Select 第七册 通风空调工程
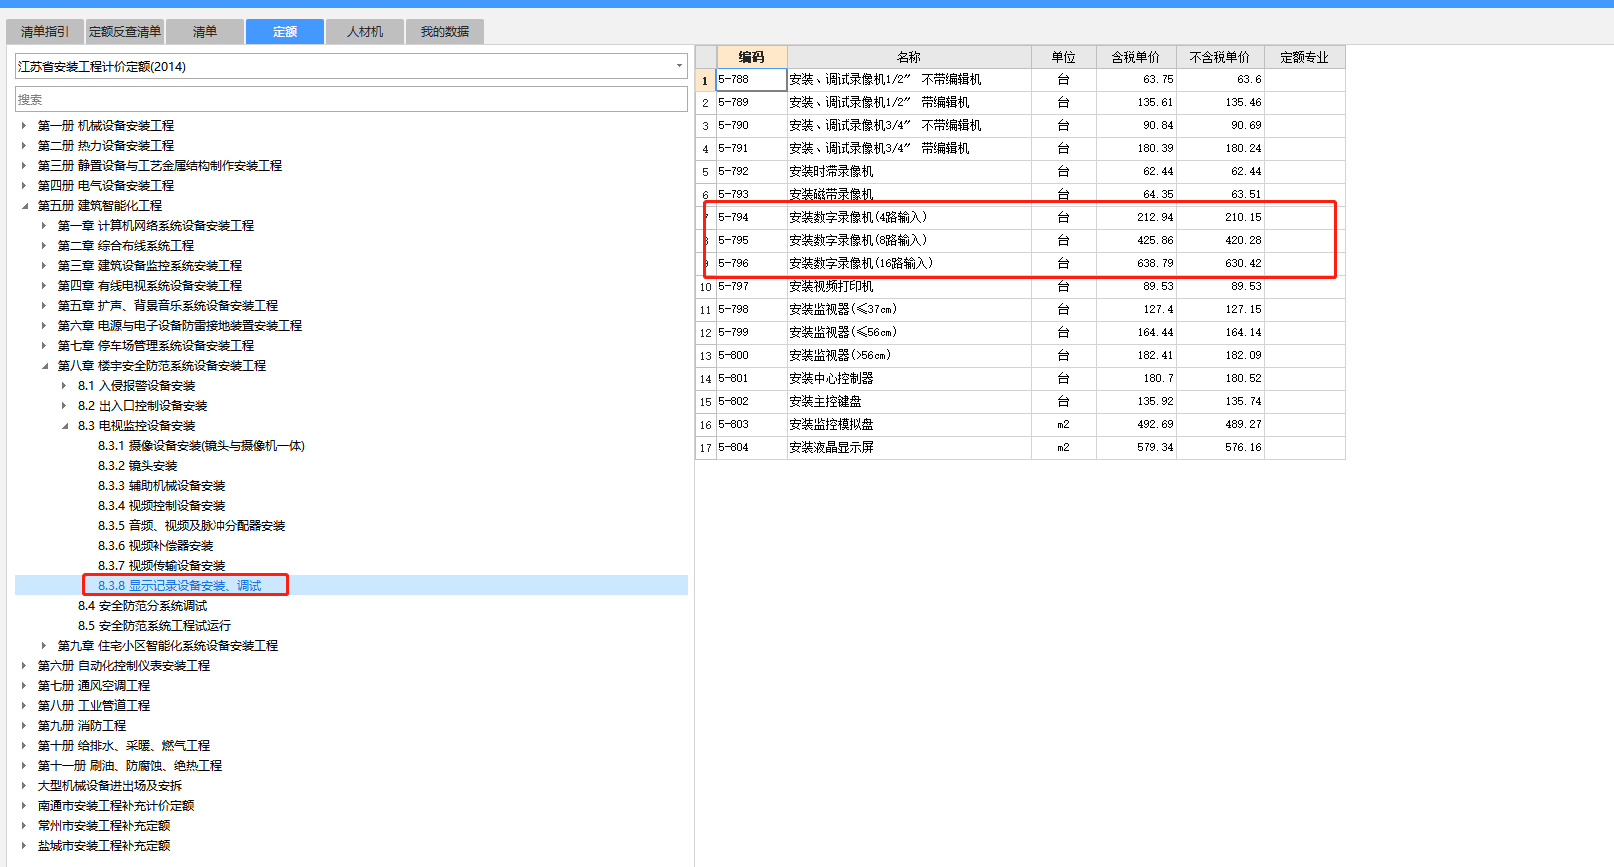Image resolution: width=1614 pixels, height=867 pixels. coord(94,686)
